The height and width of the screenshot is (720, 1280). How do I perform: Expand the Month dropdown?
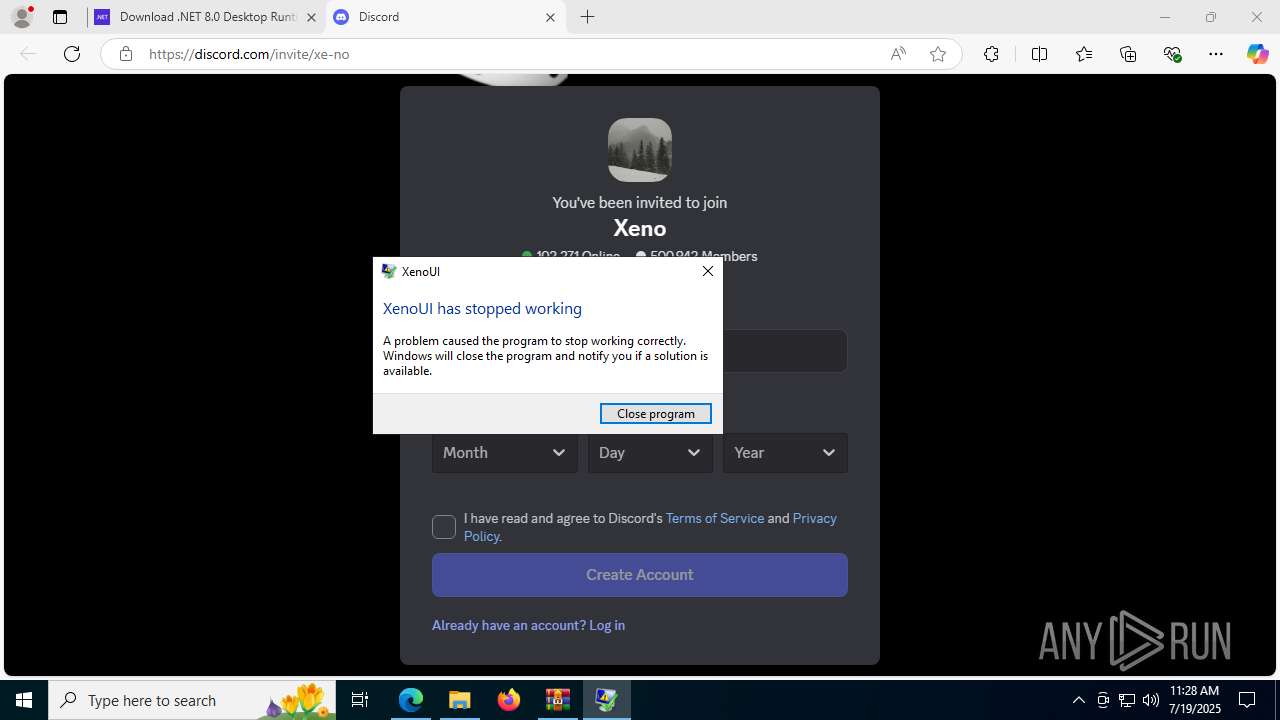pyautogui.click(x=505, y=453)
